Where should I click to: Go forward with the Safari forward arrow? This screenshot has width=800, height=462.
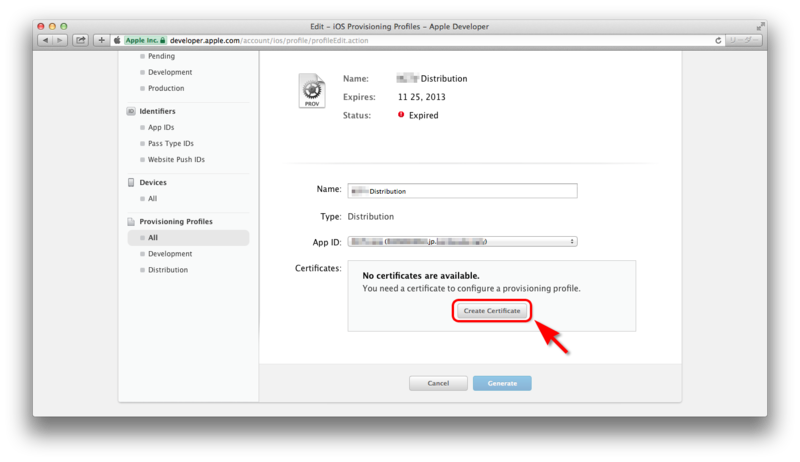(x=60, y=40)
